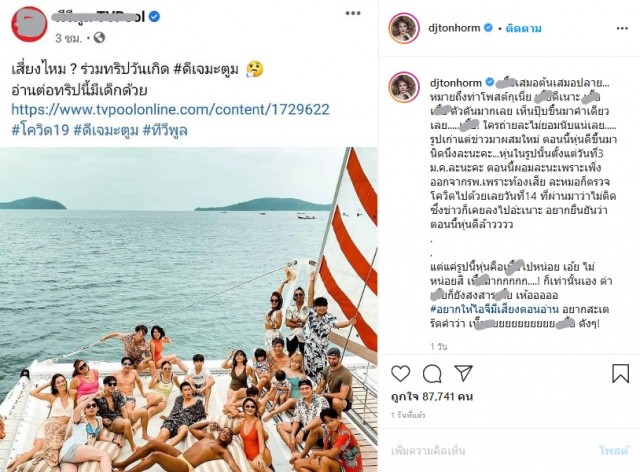Save post with bookmark icon

coord(620,373)
